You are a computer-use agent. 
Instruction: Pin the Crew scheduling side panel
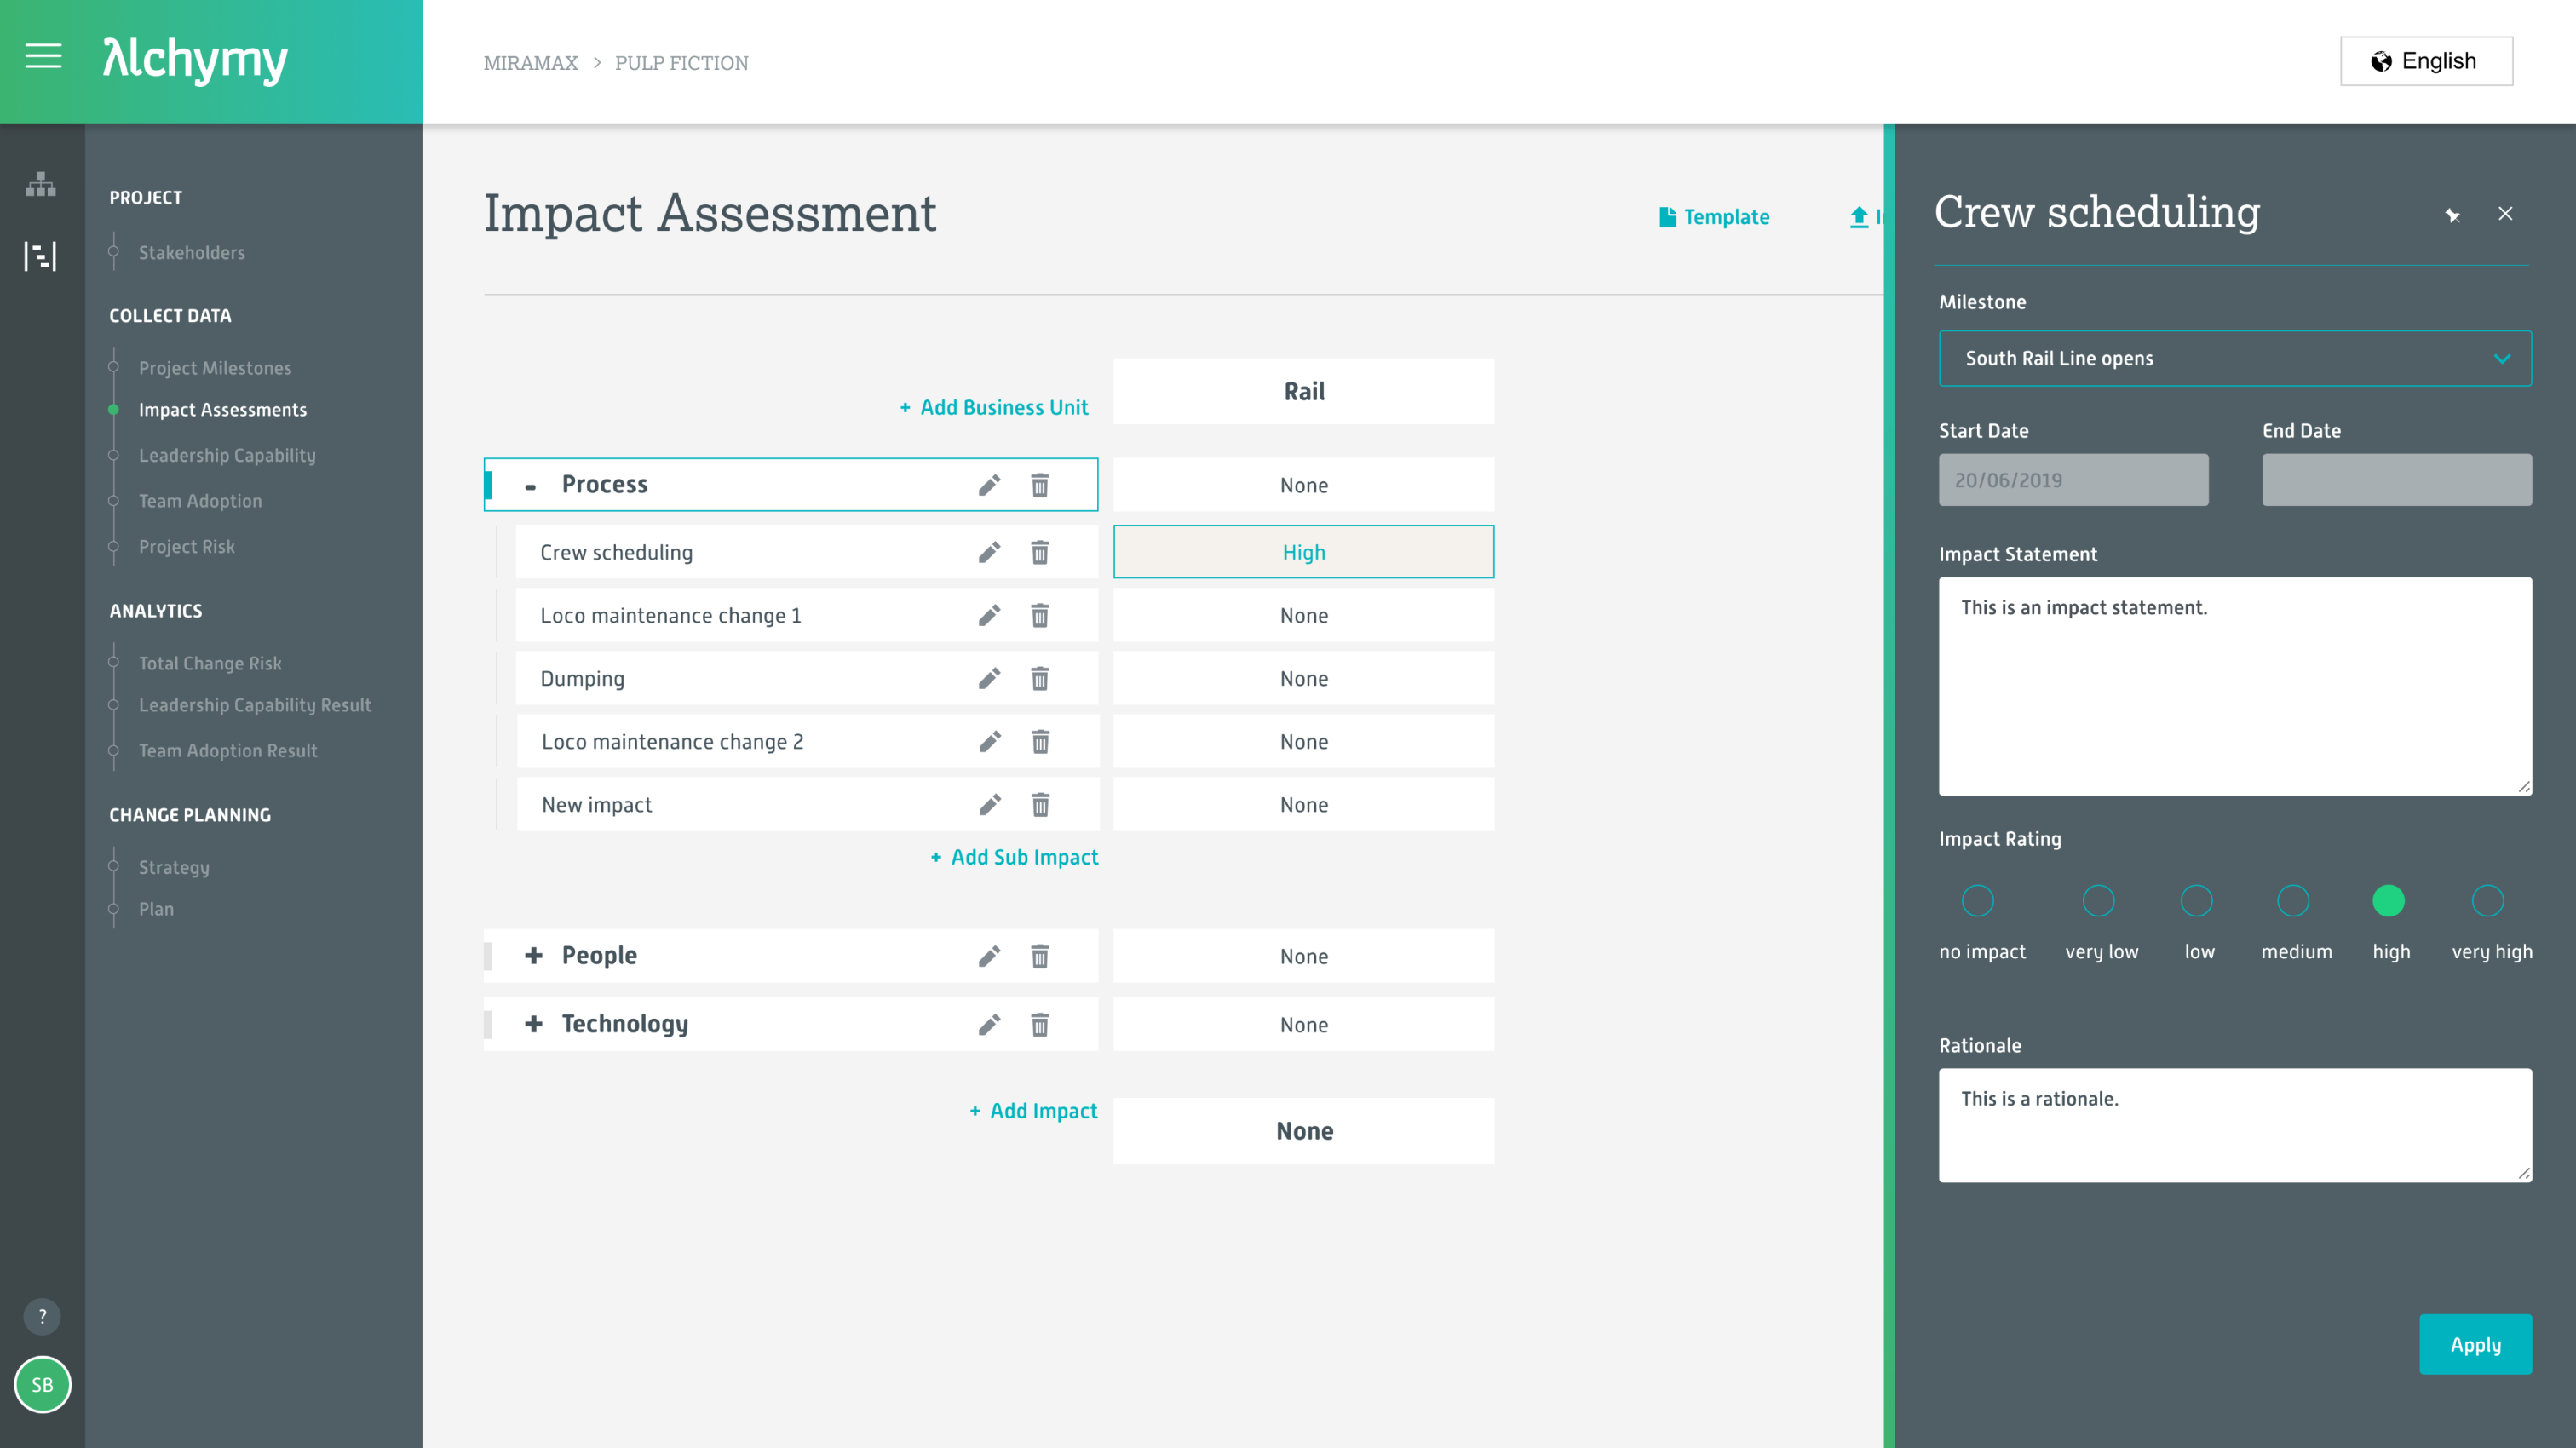pos(2452,214)
